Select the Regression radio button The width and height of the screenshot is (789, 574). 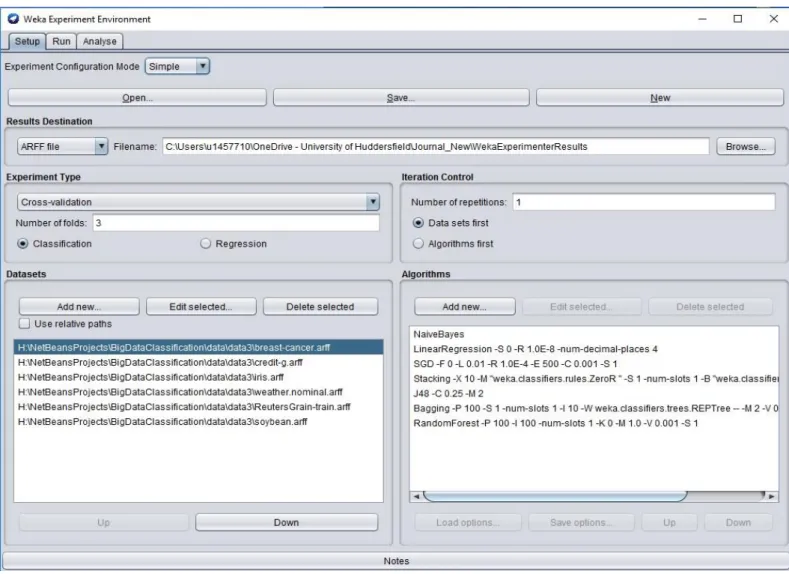pos(205,243)
